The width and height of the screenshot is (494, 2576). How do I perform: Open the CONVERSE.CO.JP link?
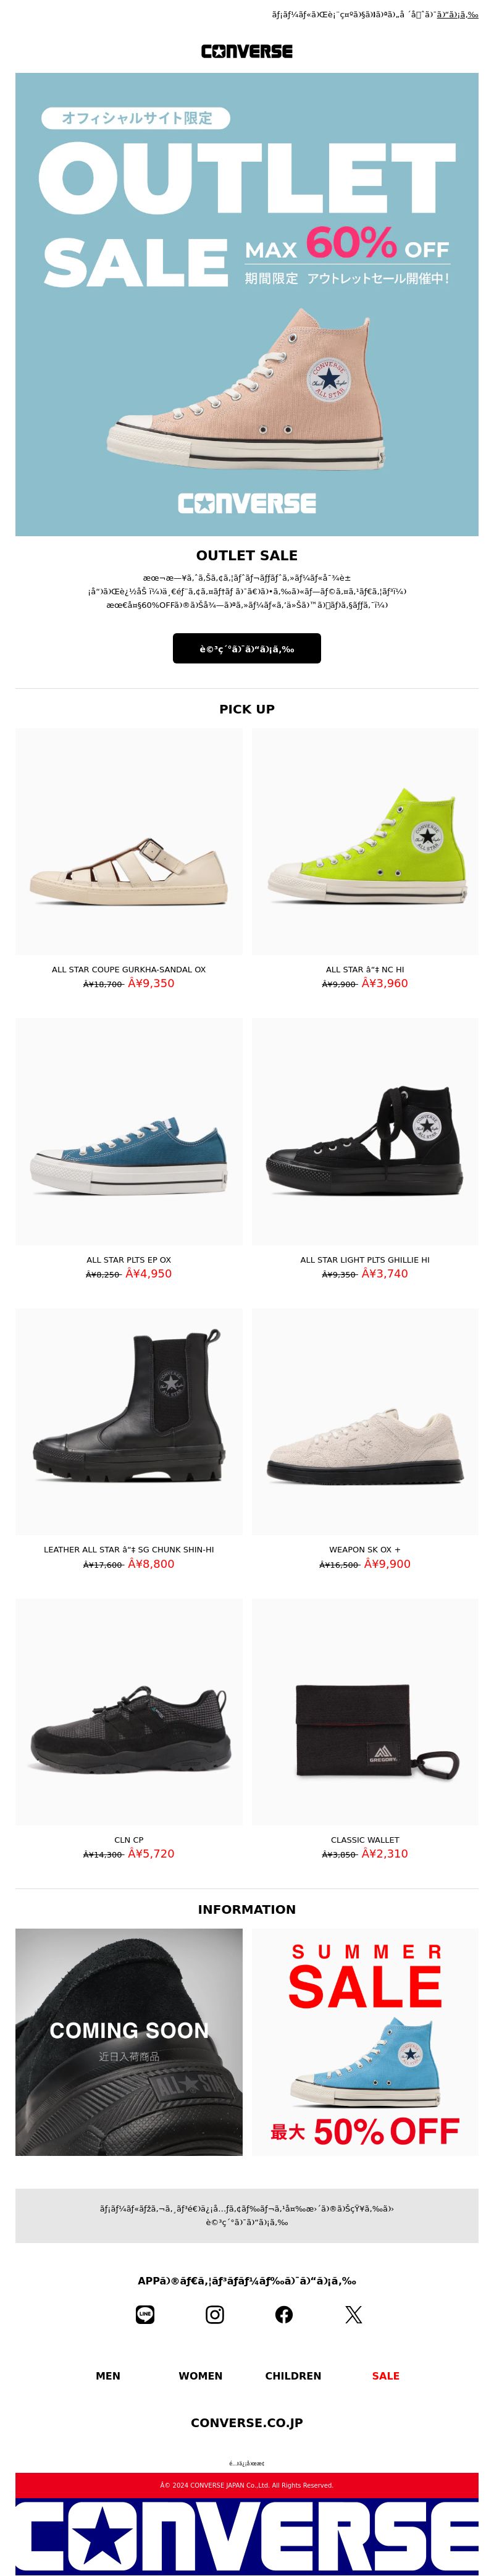(x=247, y=2422)
